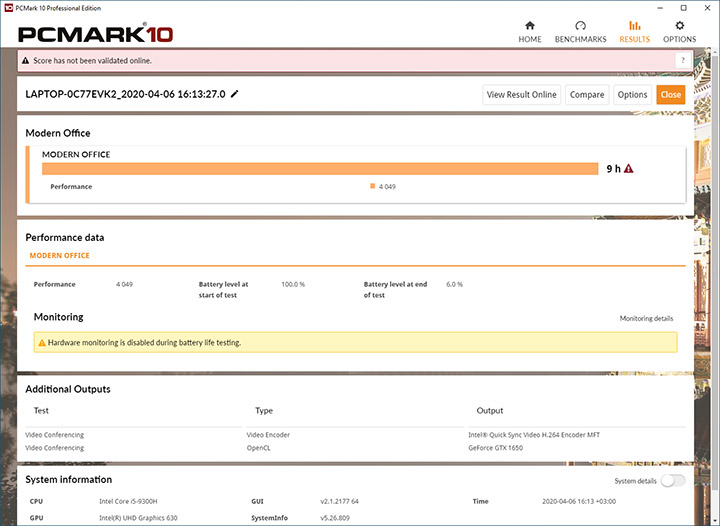Viewport: 720px width, 526px height.
Task: Click the GUI version v2.1.2177 64
Action: 339,501
